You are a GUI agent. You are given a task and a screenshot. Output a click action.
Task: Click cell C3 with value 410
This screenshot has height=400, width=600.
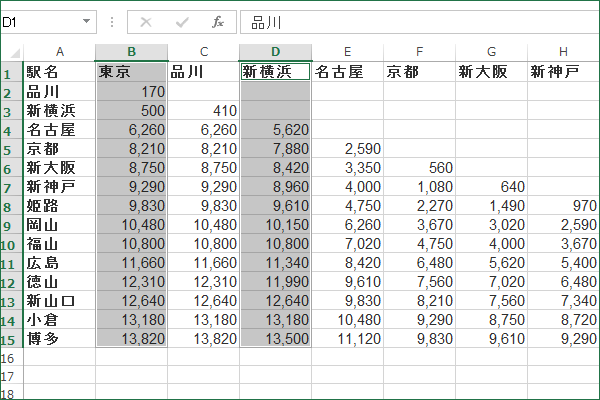(x=204, y=111)
